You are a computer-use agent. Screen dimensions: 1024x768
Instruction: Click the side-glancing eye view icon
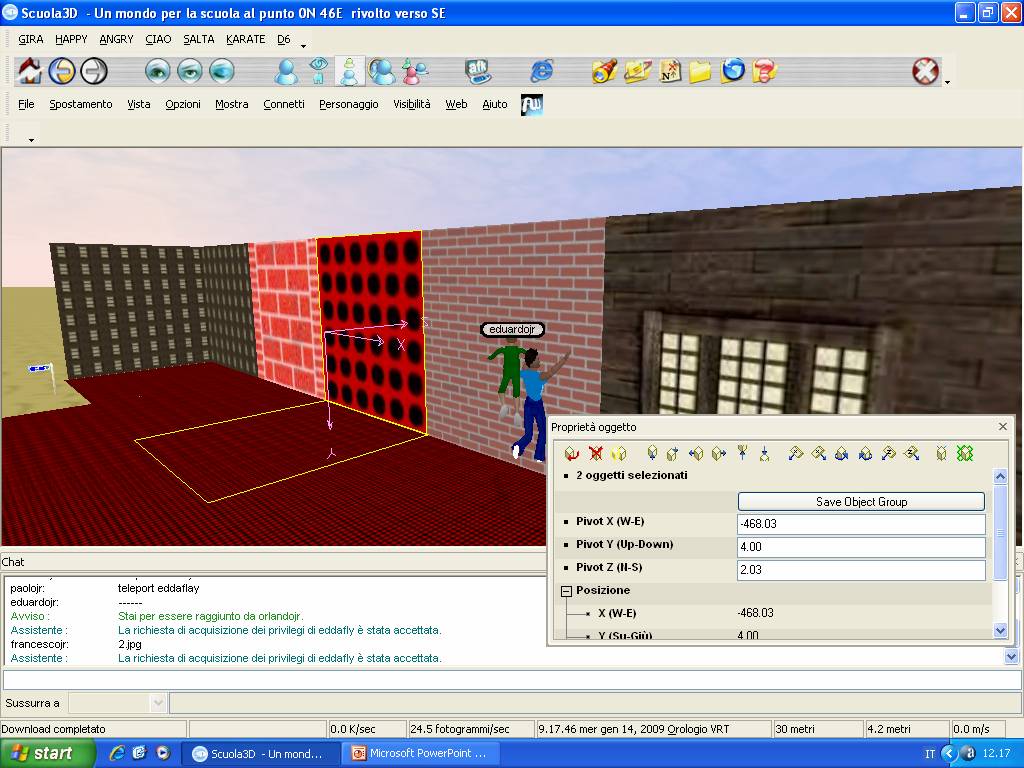coord(221,71)
